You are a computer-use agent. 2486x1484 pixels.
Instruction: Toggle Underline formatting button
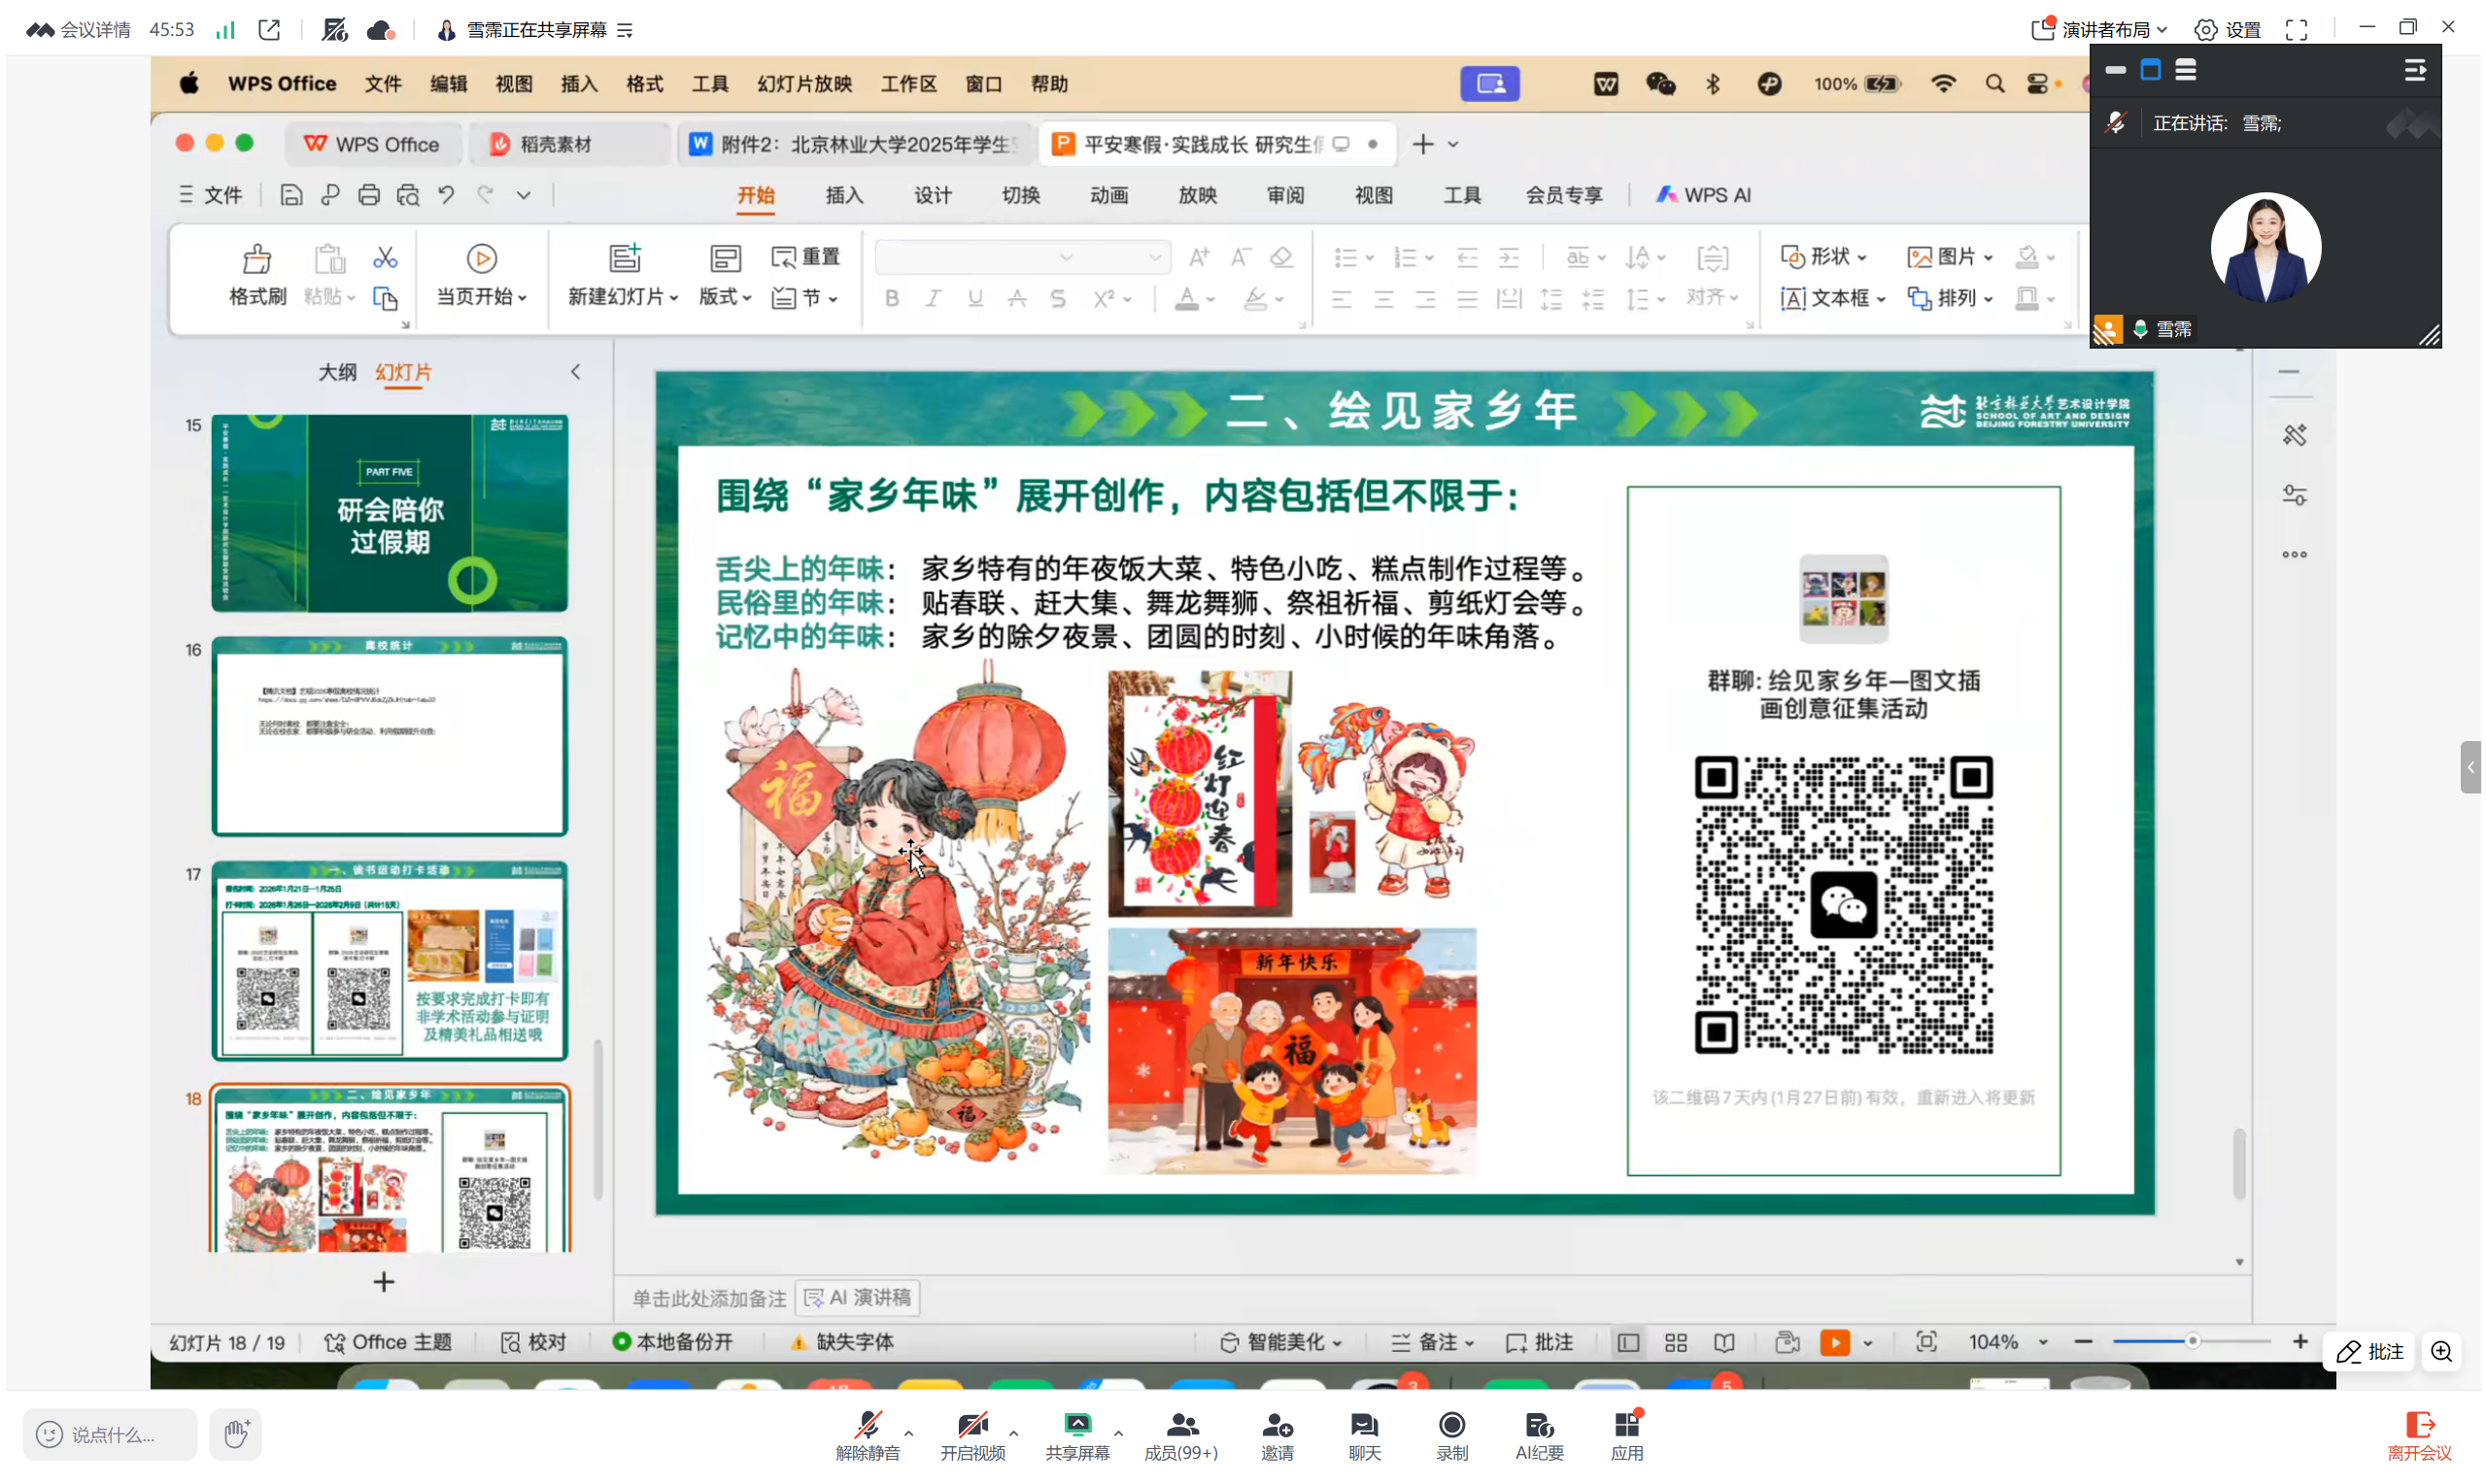point(976,299)
